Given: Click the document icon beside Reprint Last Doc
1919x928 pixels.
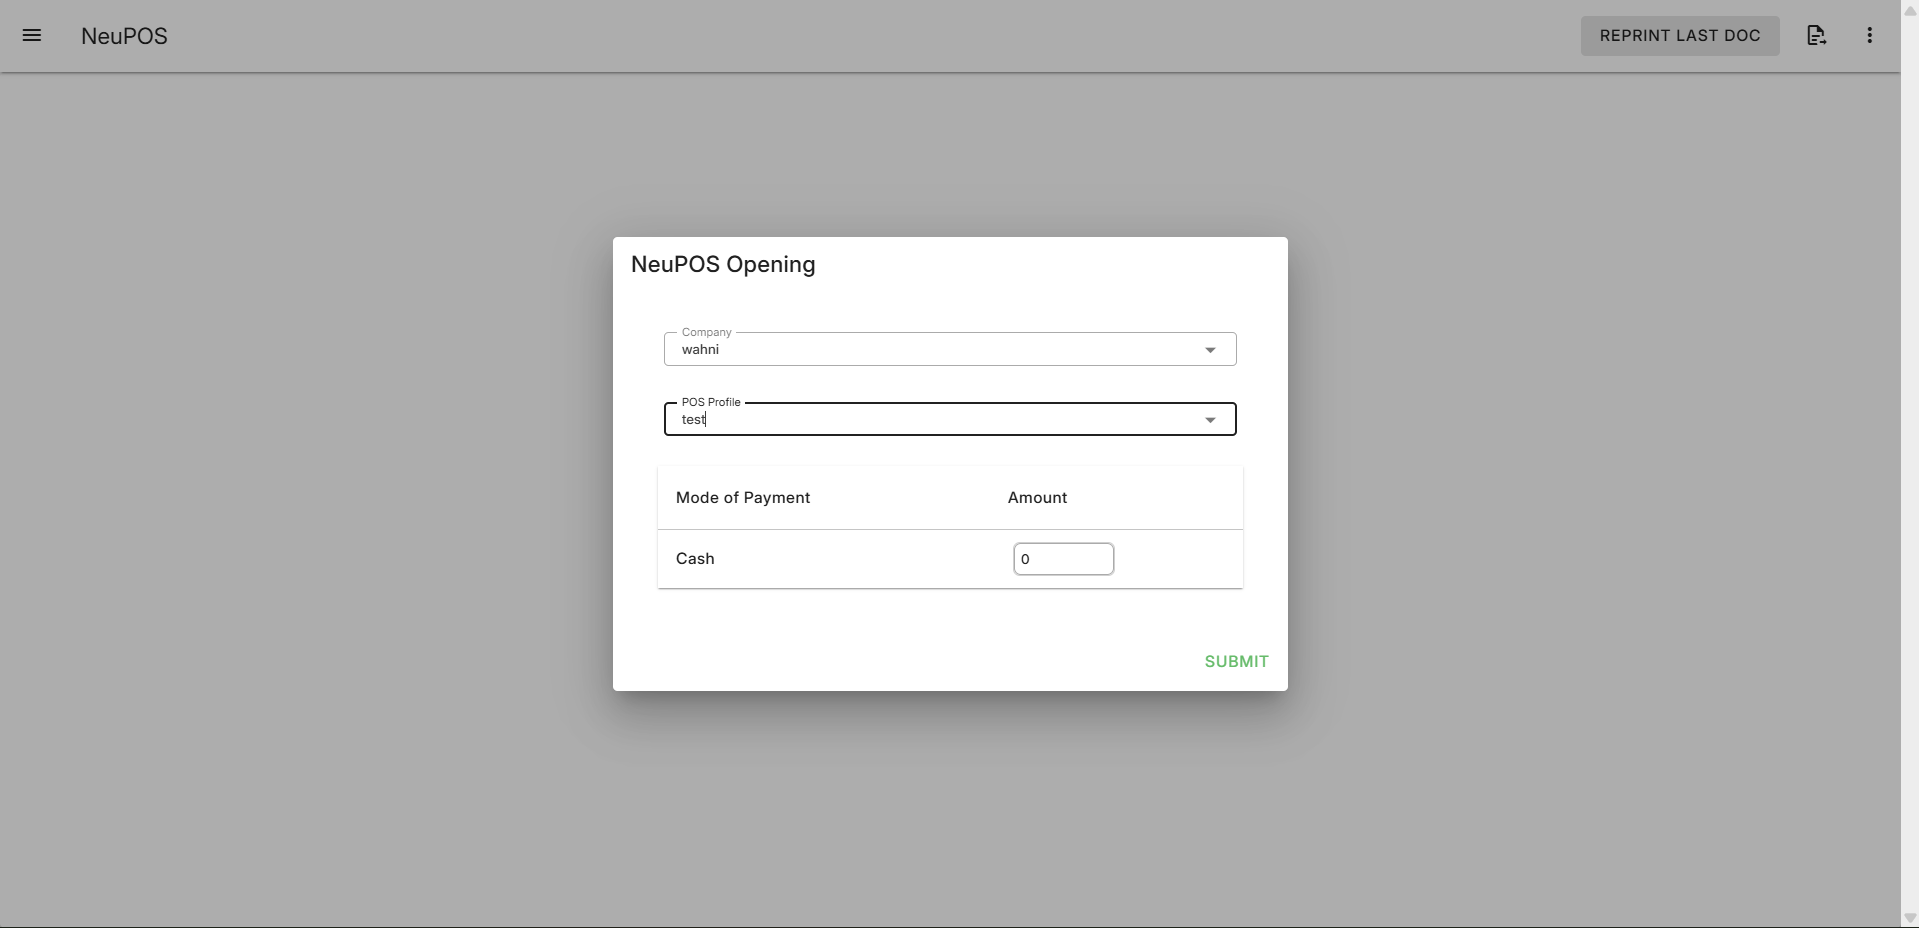Looking at the screenshot, I should point(1816,36).
